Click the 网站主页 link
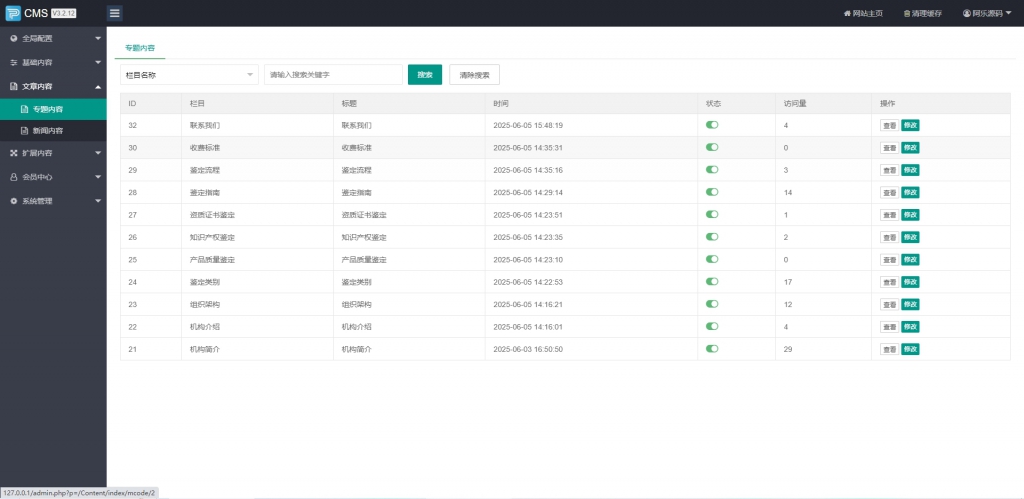The height and width of the screenshot is (499, 1024). (x=863, y=13)
